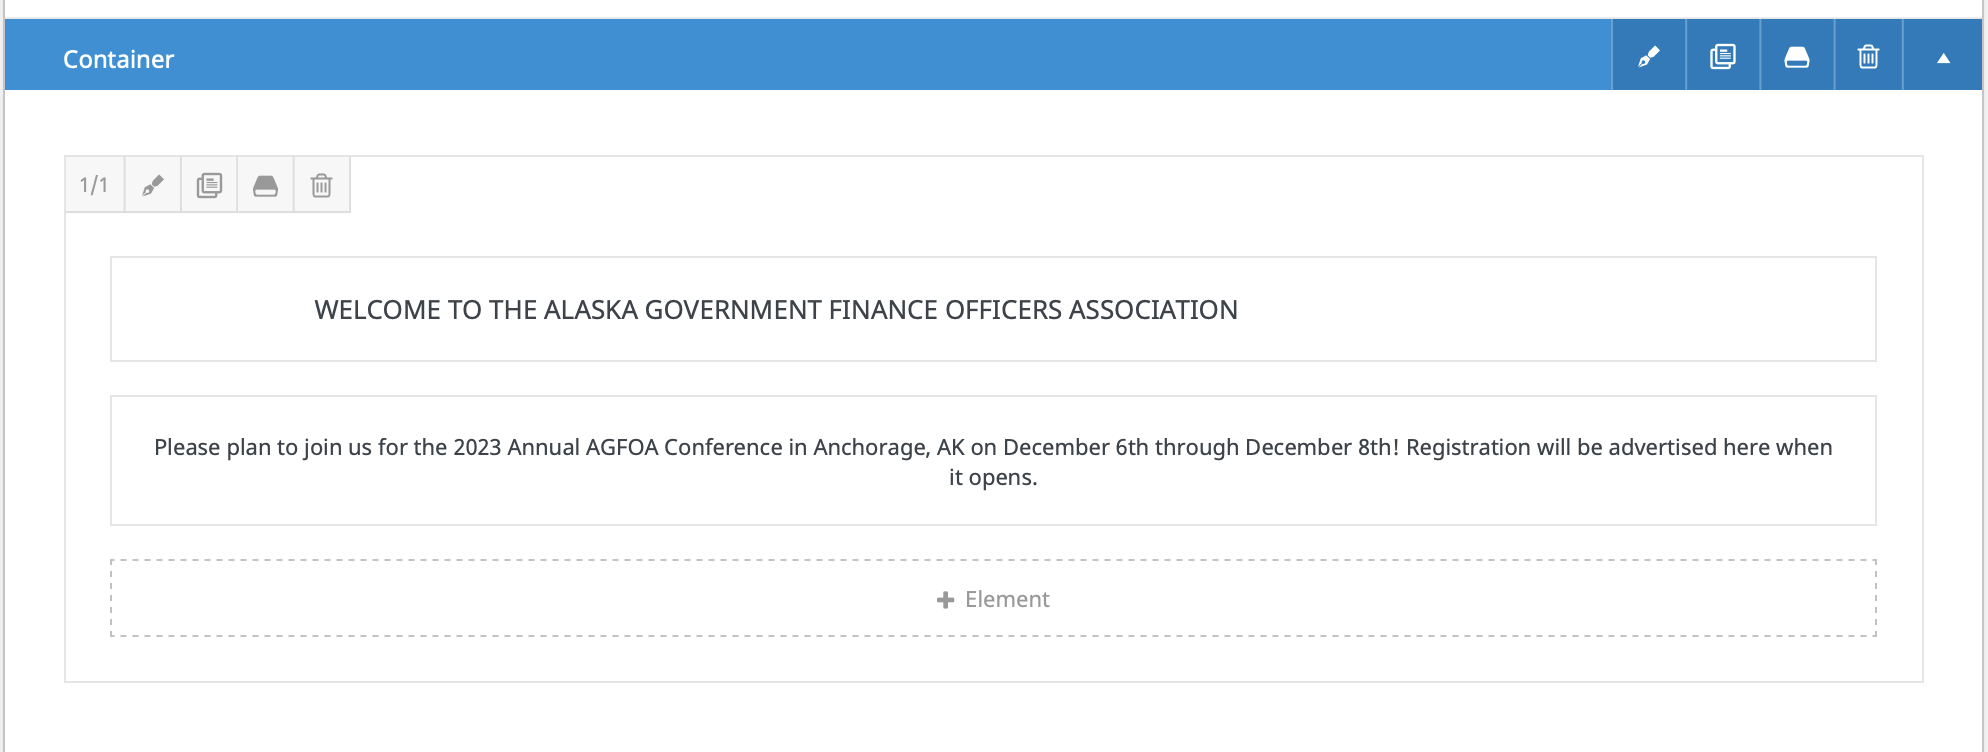The height and width of the screenshot is (752, 1988).
Task: Collapse the Container using the arrow
Action: [1943, 57]
